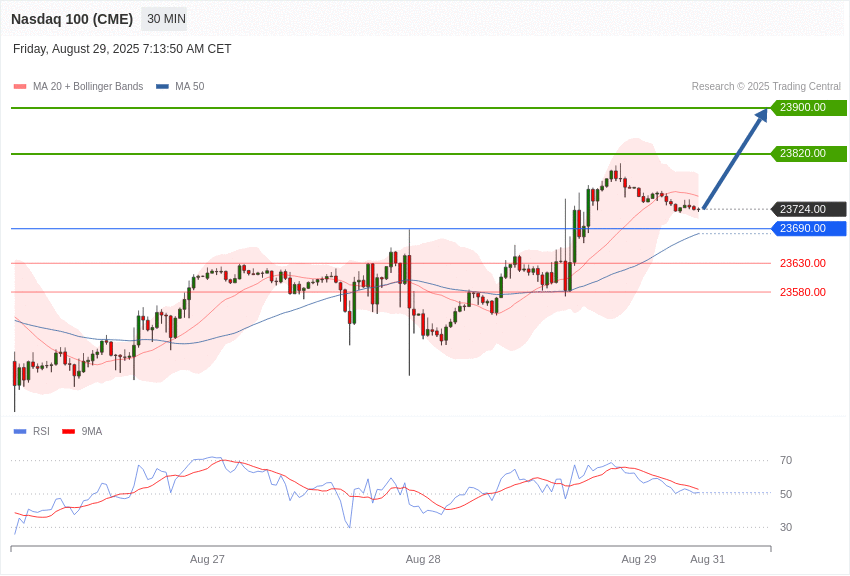Screen dimensions: 850x576
Task: Select the 23900.00 target price tag
Action: (x=808, y=107)
